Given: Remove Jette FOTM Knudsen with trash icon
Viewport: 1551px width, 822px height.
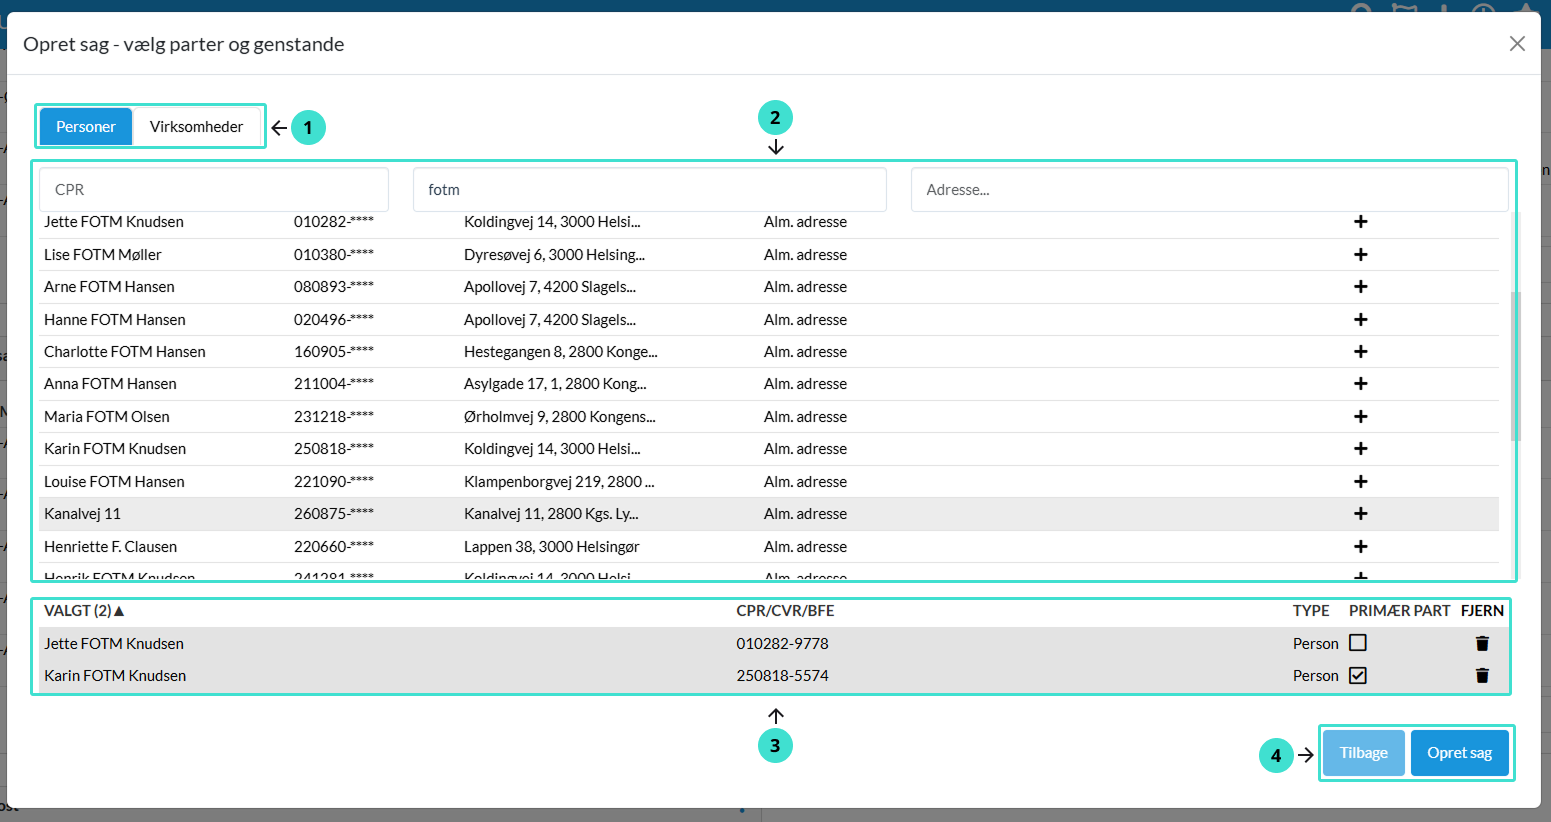Looking at the screenshot, I should (x=1482, y=644).
